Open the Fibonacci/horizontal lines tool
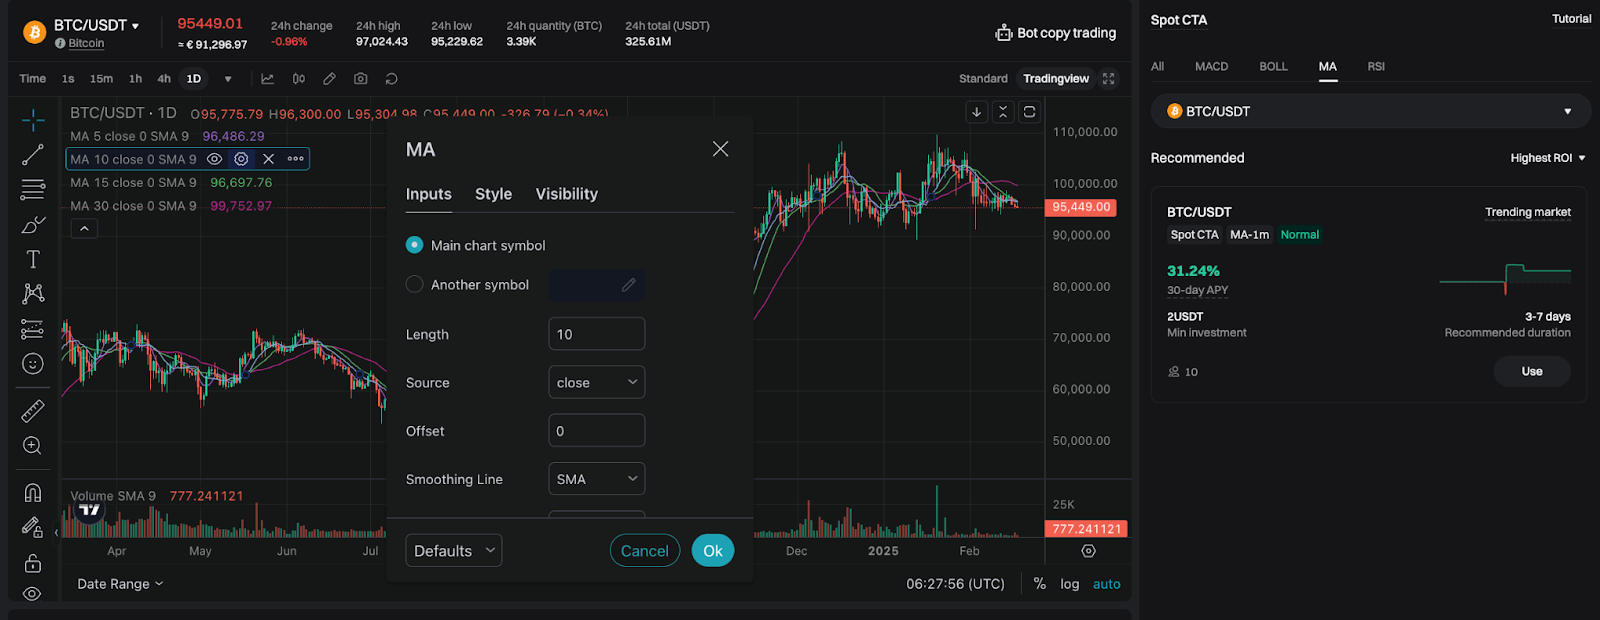Viewport: 1600px width, 620px height. tap(33, 189)
